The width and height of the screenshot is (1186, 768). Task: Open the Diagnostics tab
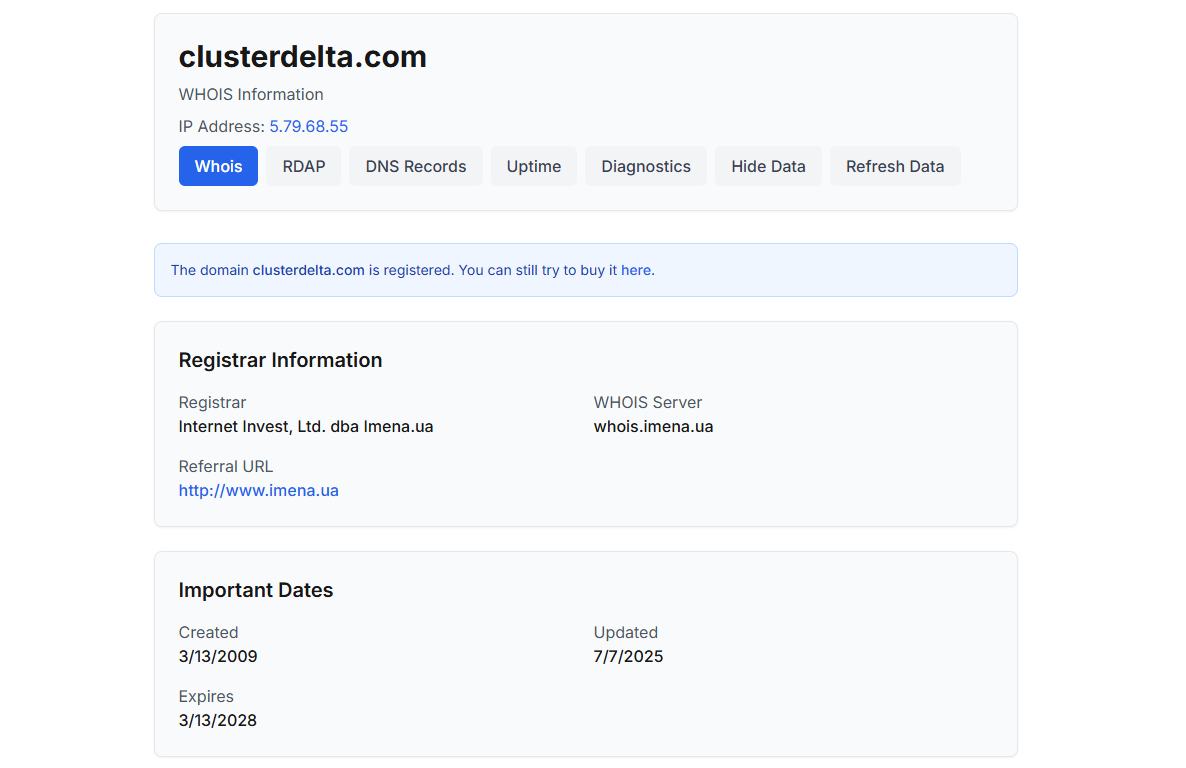pos(645,166)
